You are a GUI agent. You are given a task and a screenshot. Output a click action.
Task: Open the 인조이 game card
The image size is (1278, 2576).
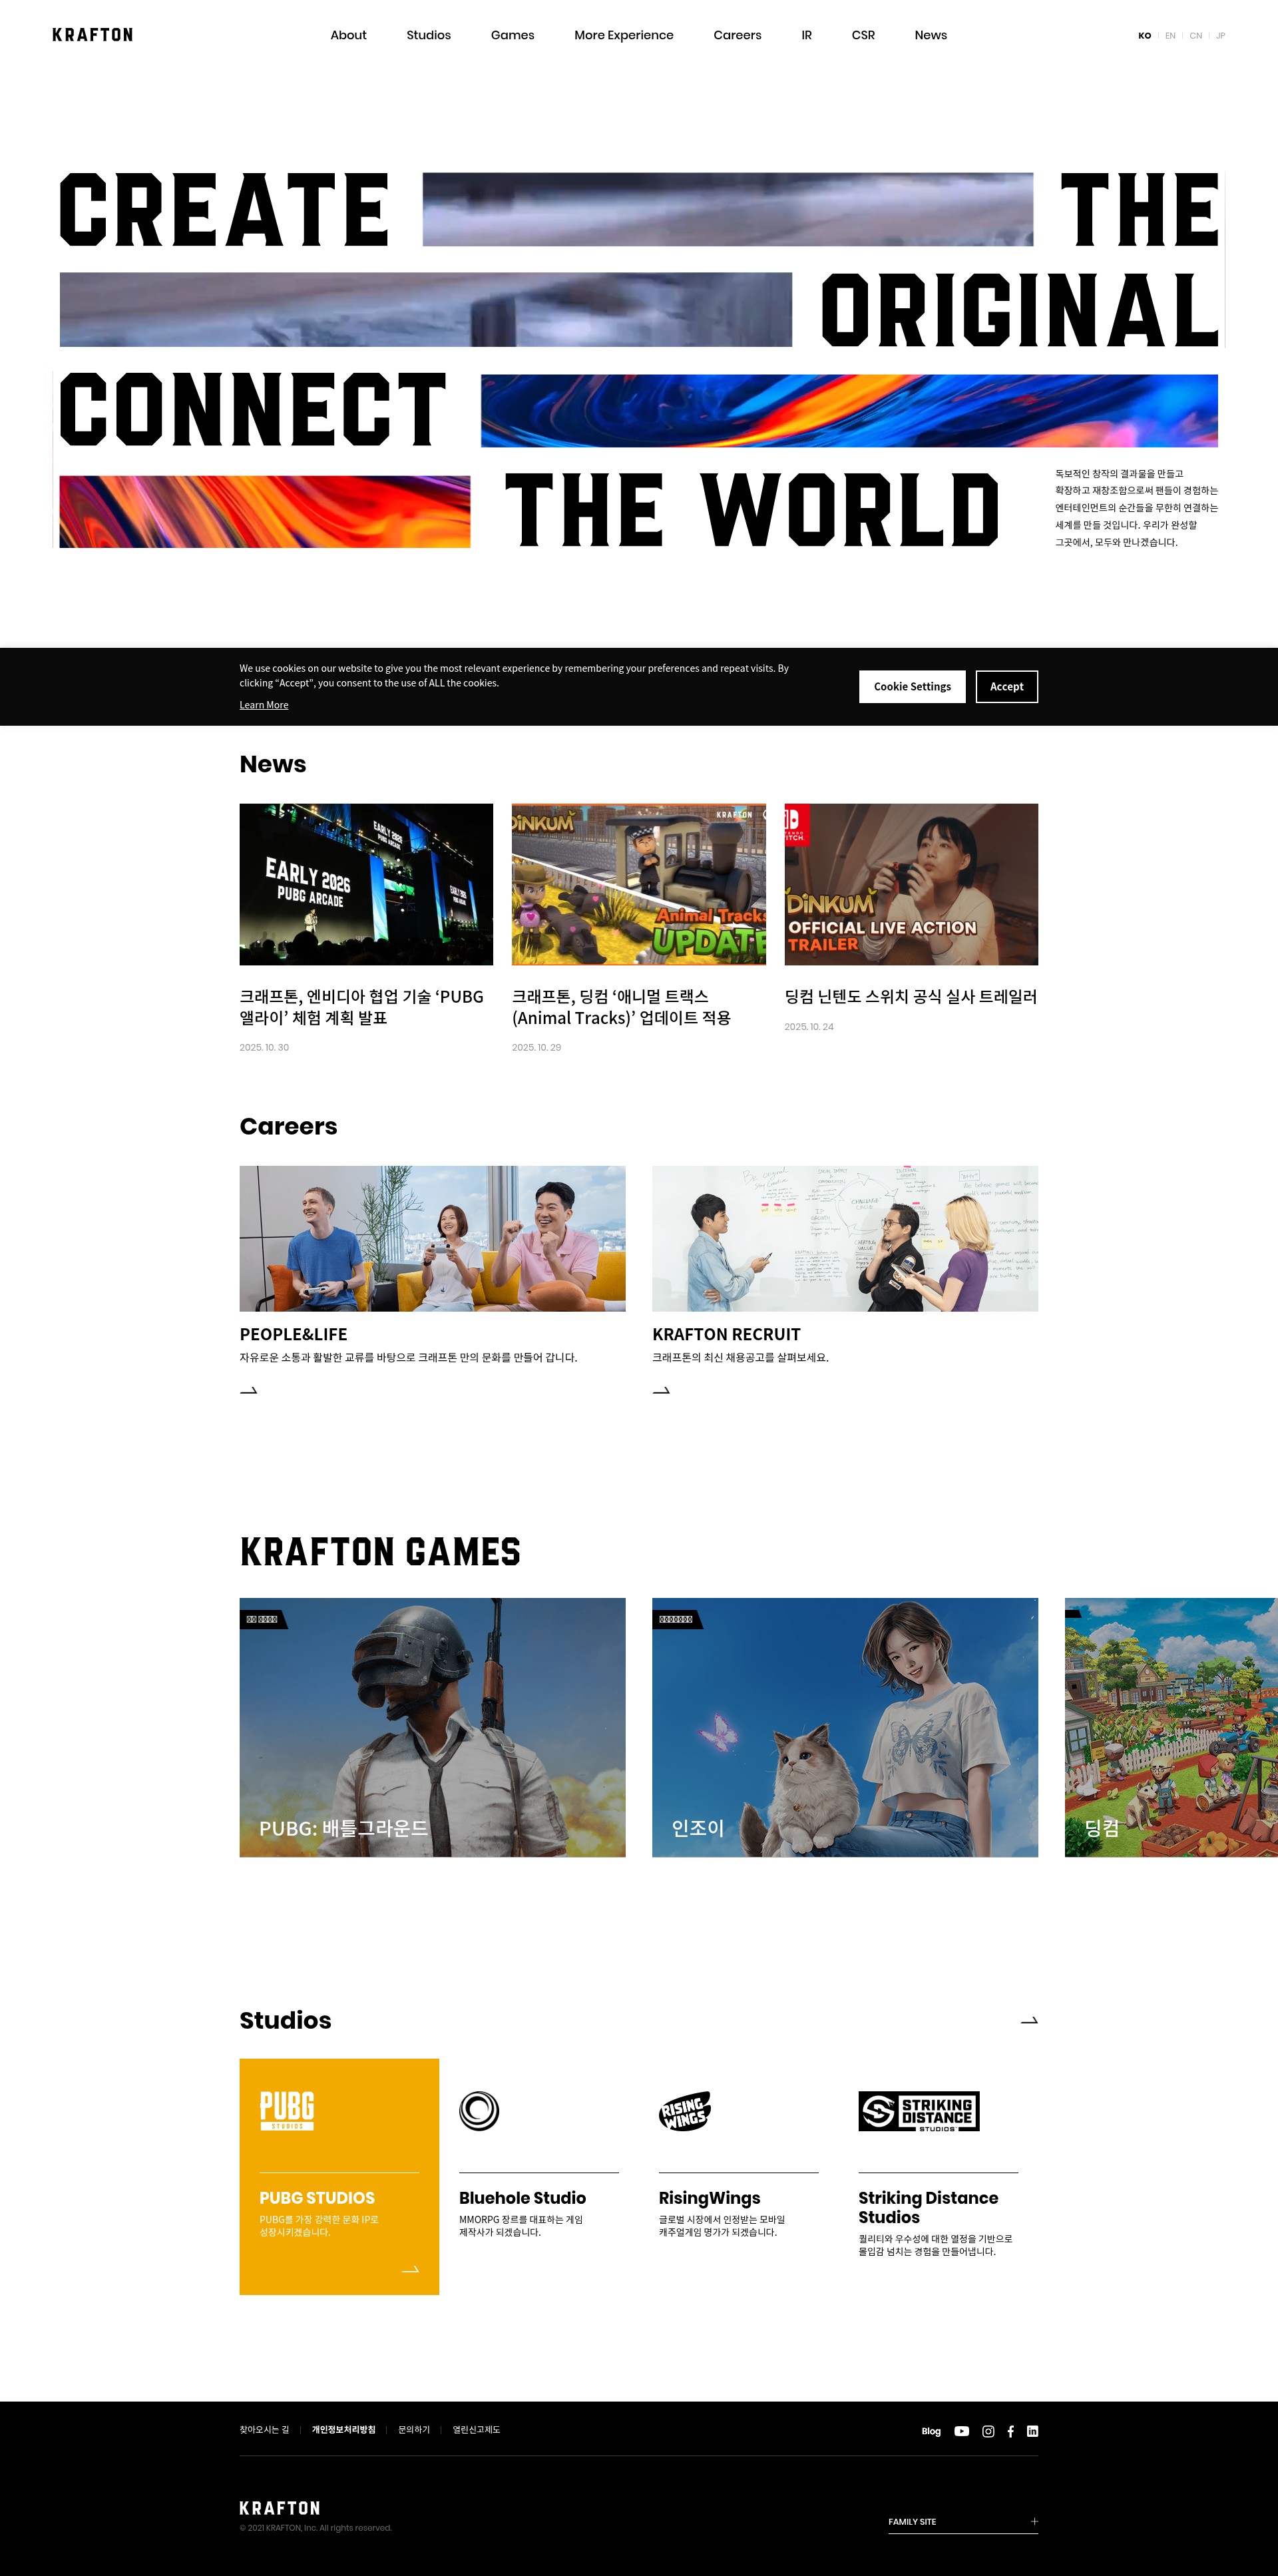(x=845, y=1727)
